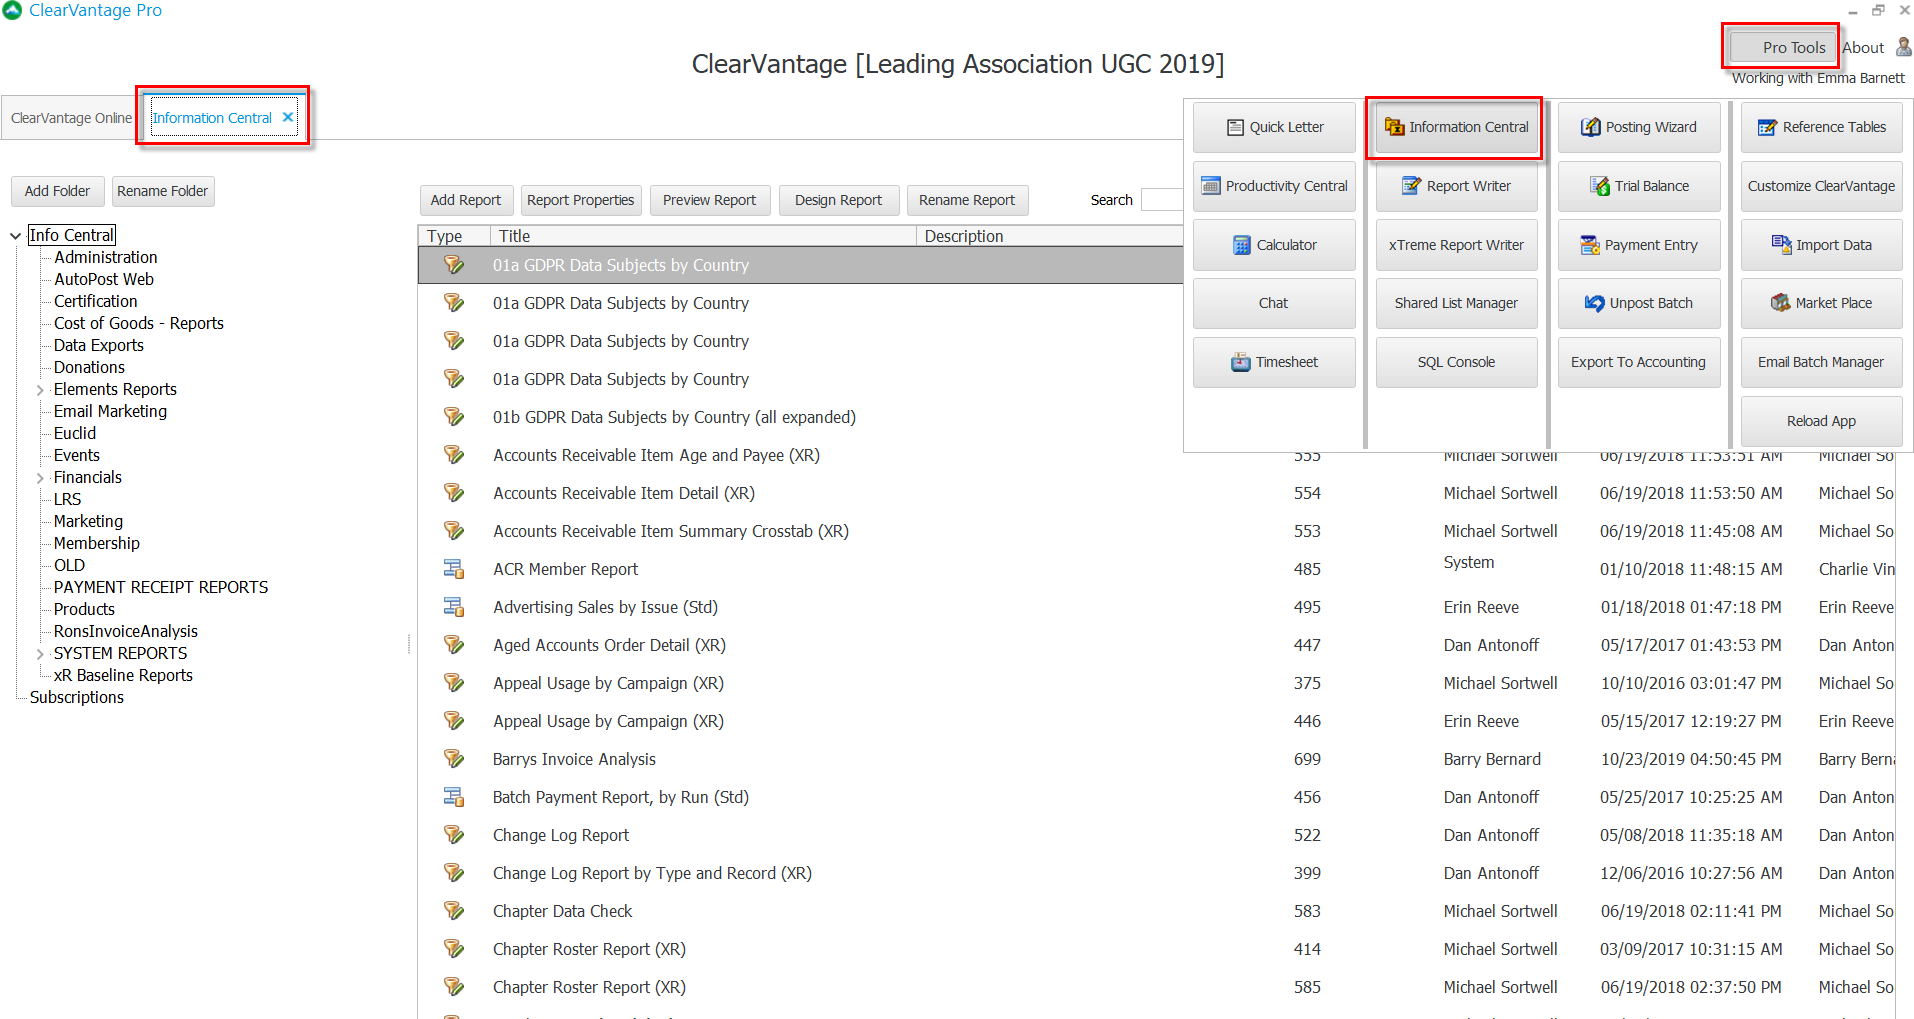Click icon for 01b GDPR Data Subjects row

point(454,417)
